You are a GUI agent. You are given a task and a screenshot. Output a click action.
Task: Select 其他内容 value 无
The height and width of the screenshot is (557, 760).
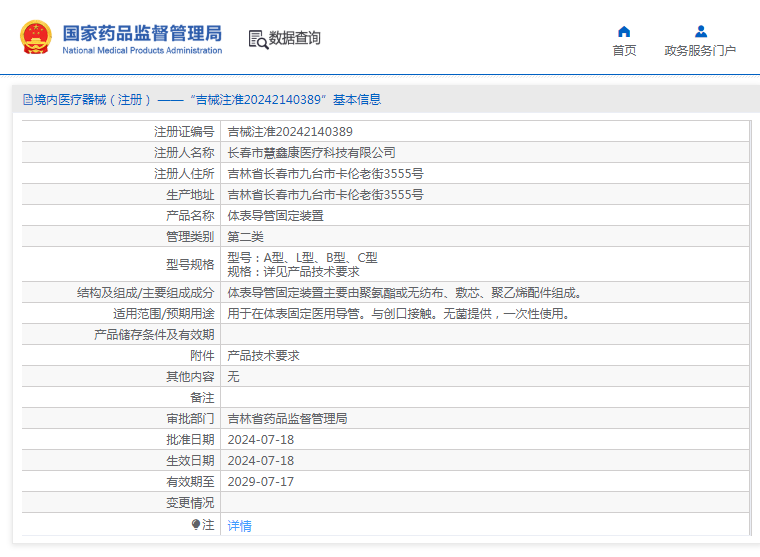234,377
